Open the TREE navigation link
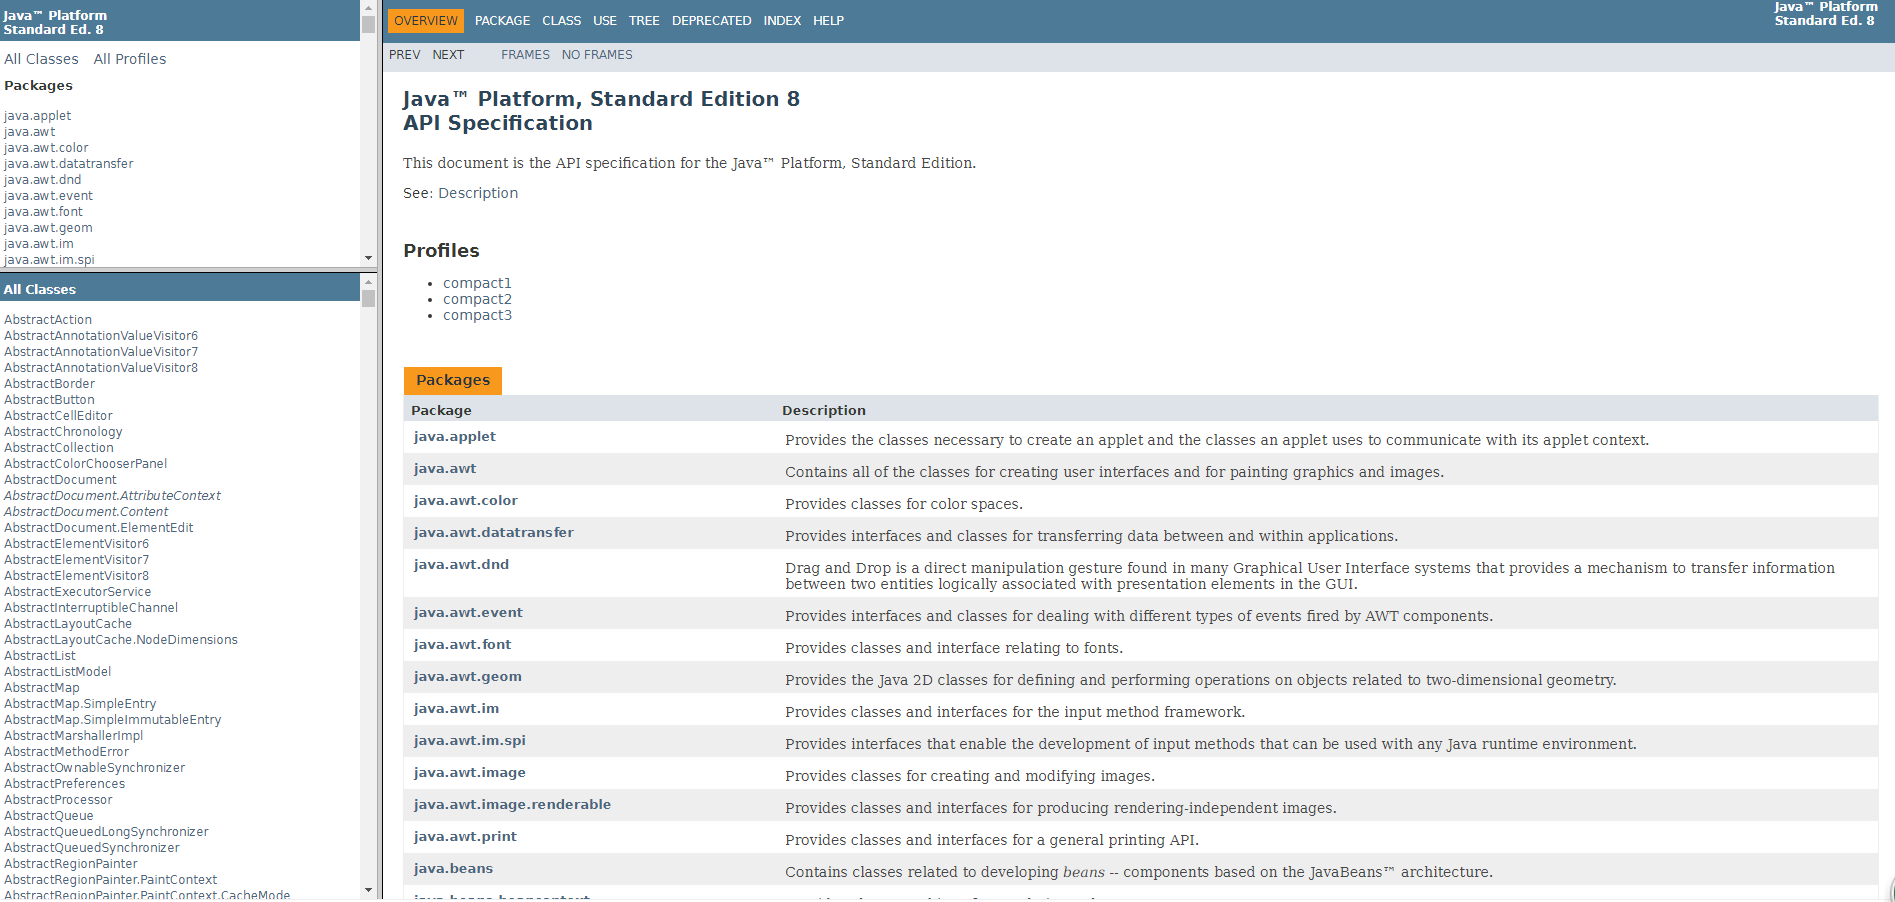1895x902 pixels. pyautogui.click(x=644, y=21)
